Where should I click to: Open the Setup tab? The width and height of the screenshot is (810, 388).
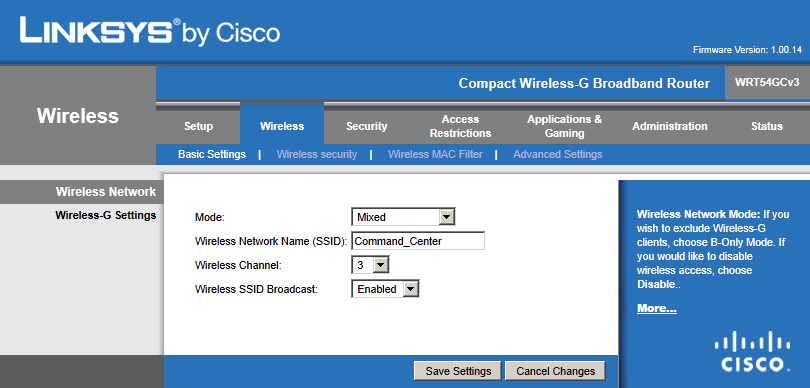click(x=198, y=126)
